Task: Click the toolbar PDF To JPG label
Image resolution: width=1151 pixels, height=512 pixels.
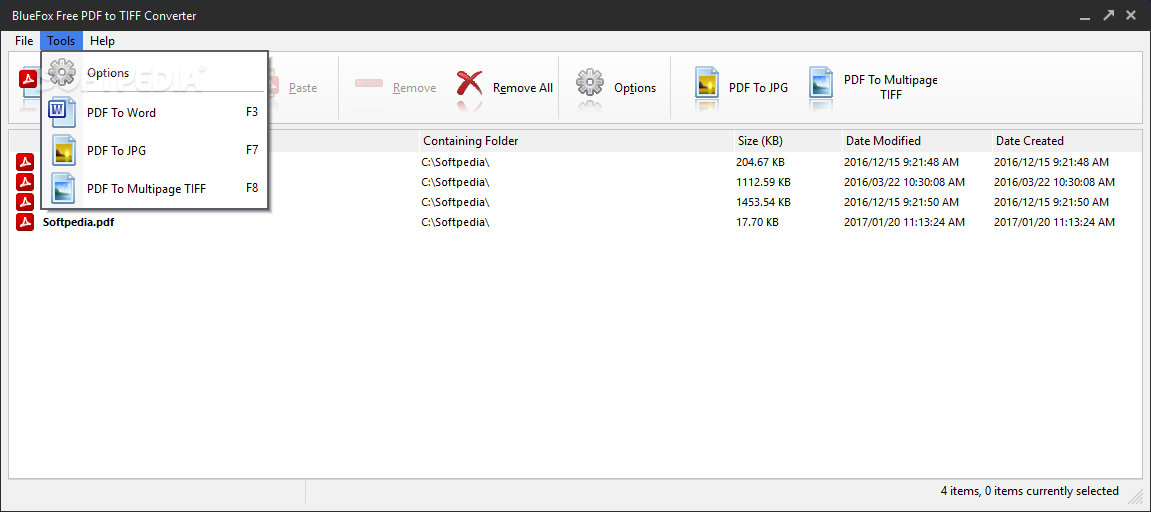Action: tap(758, 87)
